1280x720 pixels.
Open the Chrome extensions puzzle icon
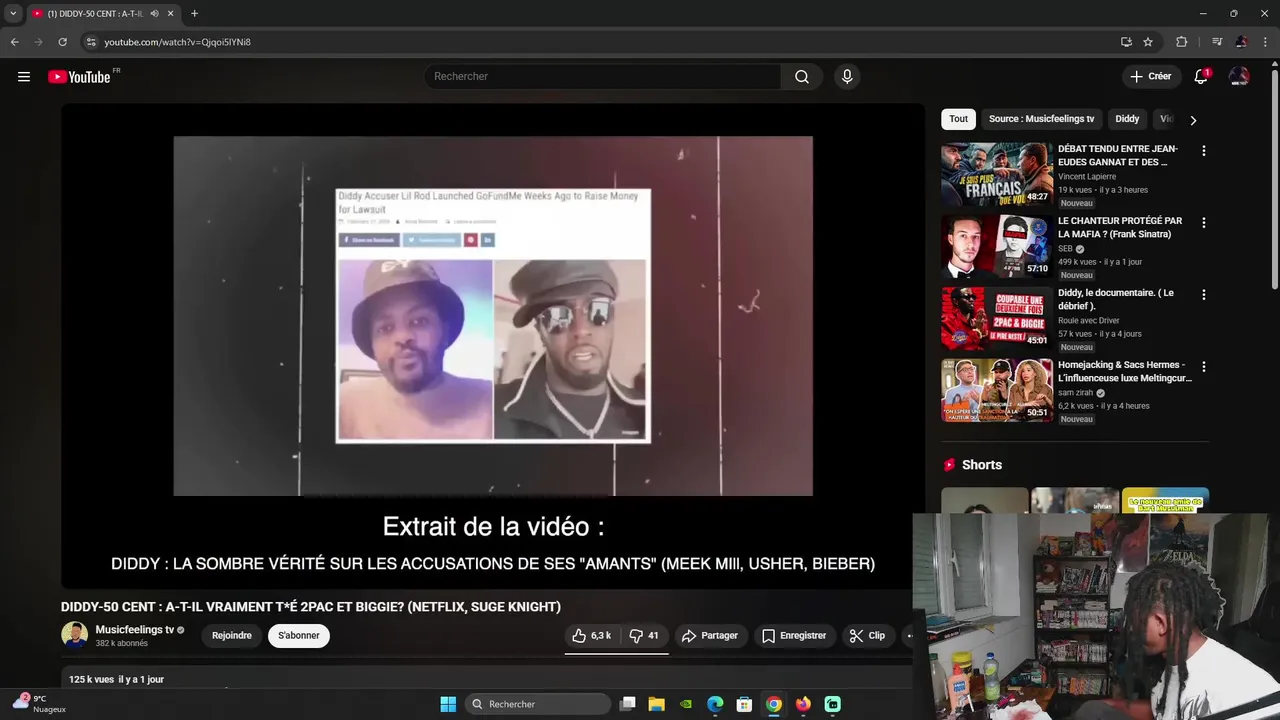(1181, 42)
